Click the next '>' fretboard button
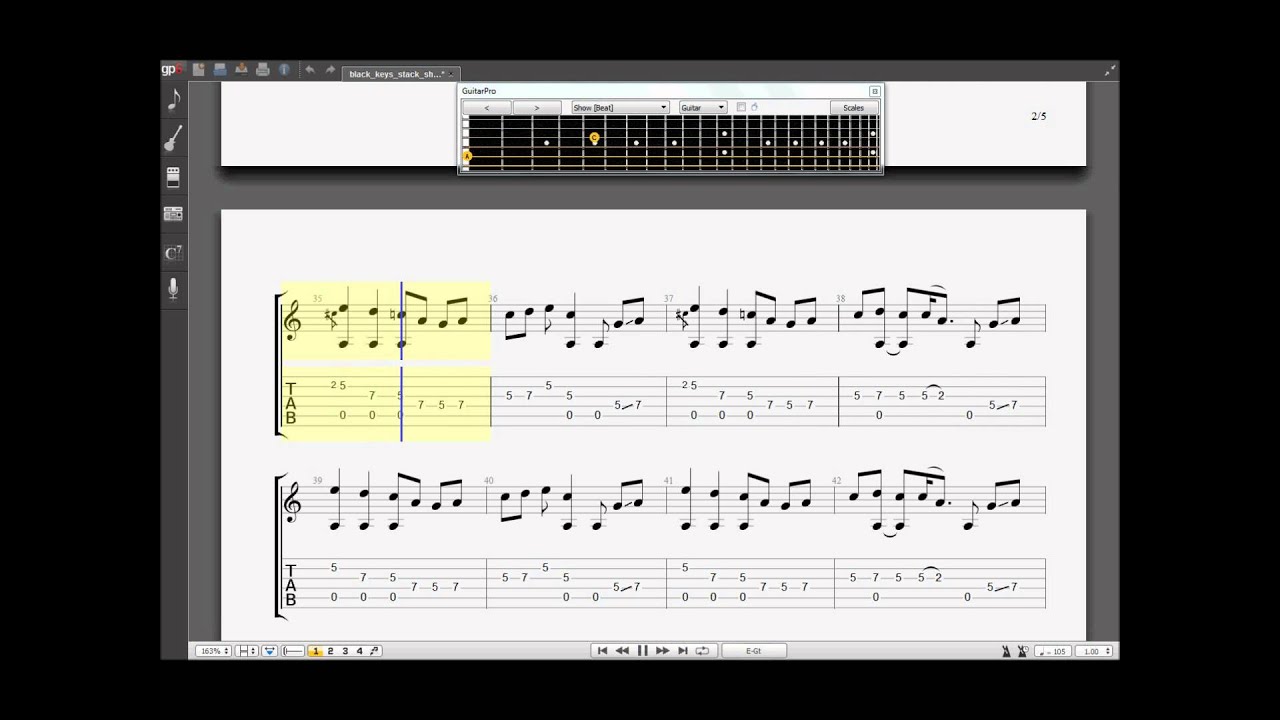 point(537,107)
